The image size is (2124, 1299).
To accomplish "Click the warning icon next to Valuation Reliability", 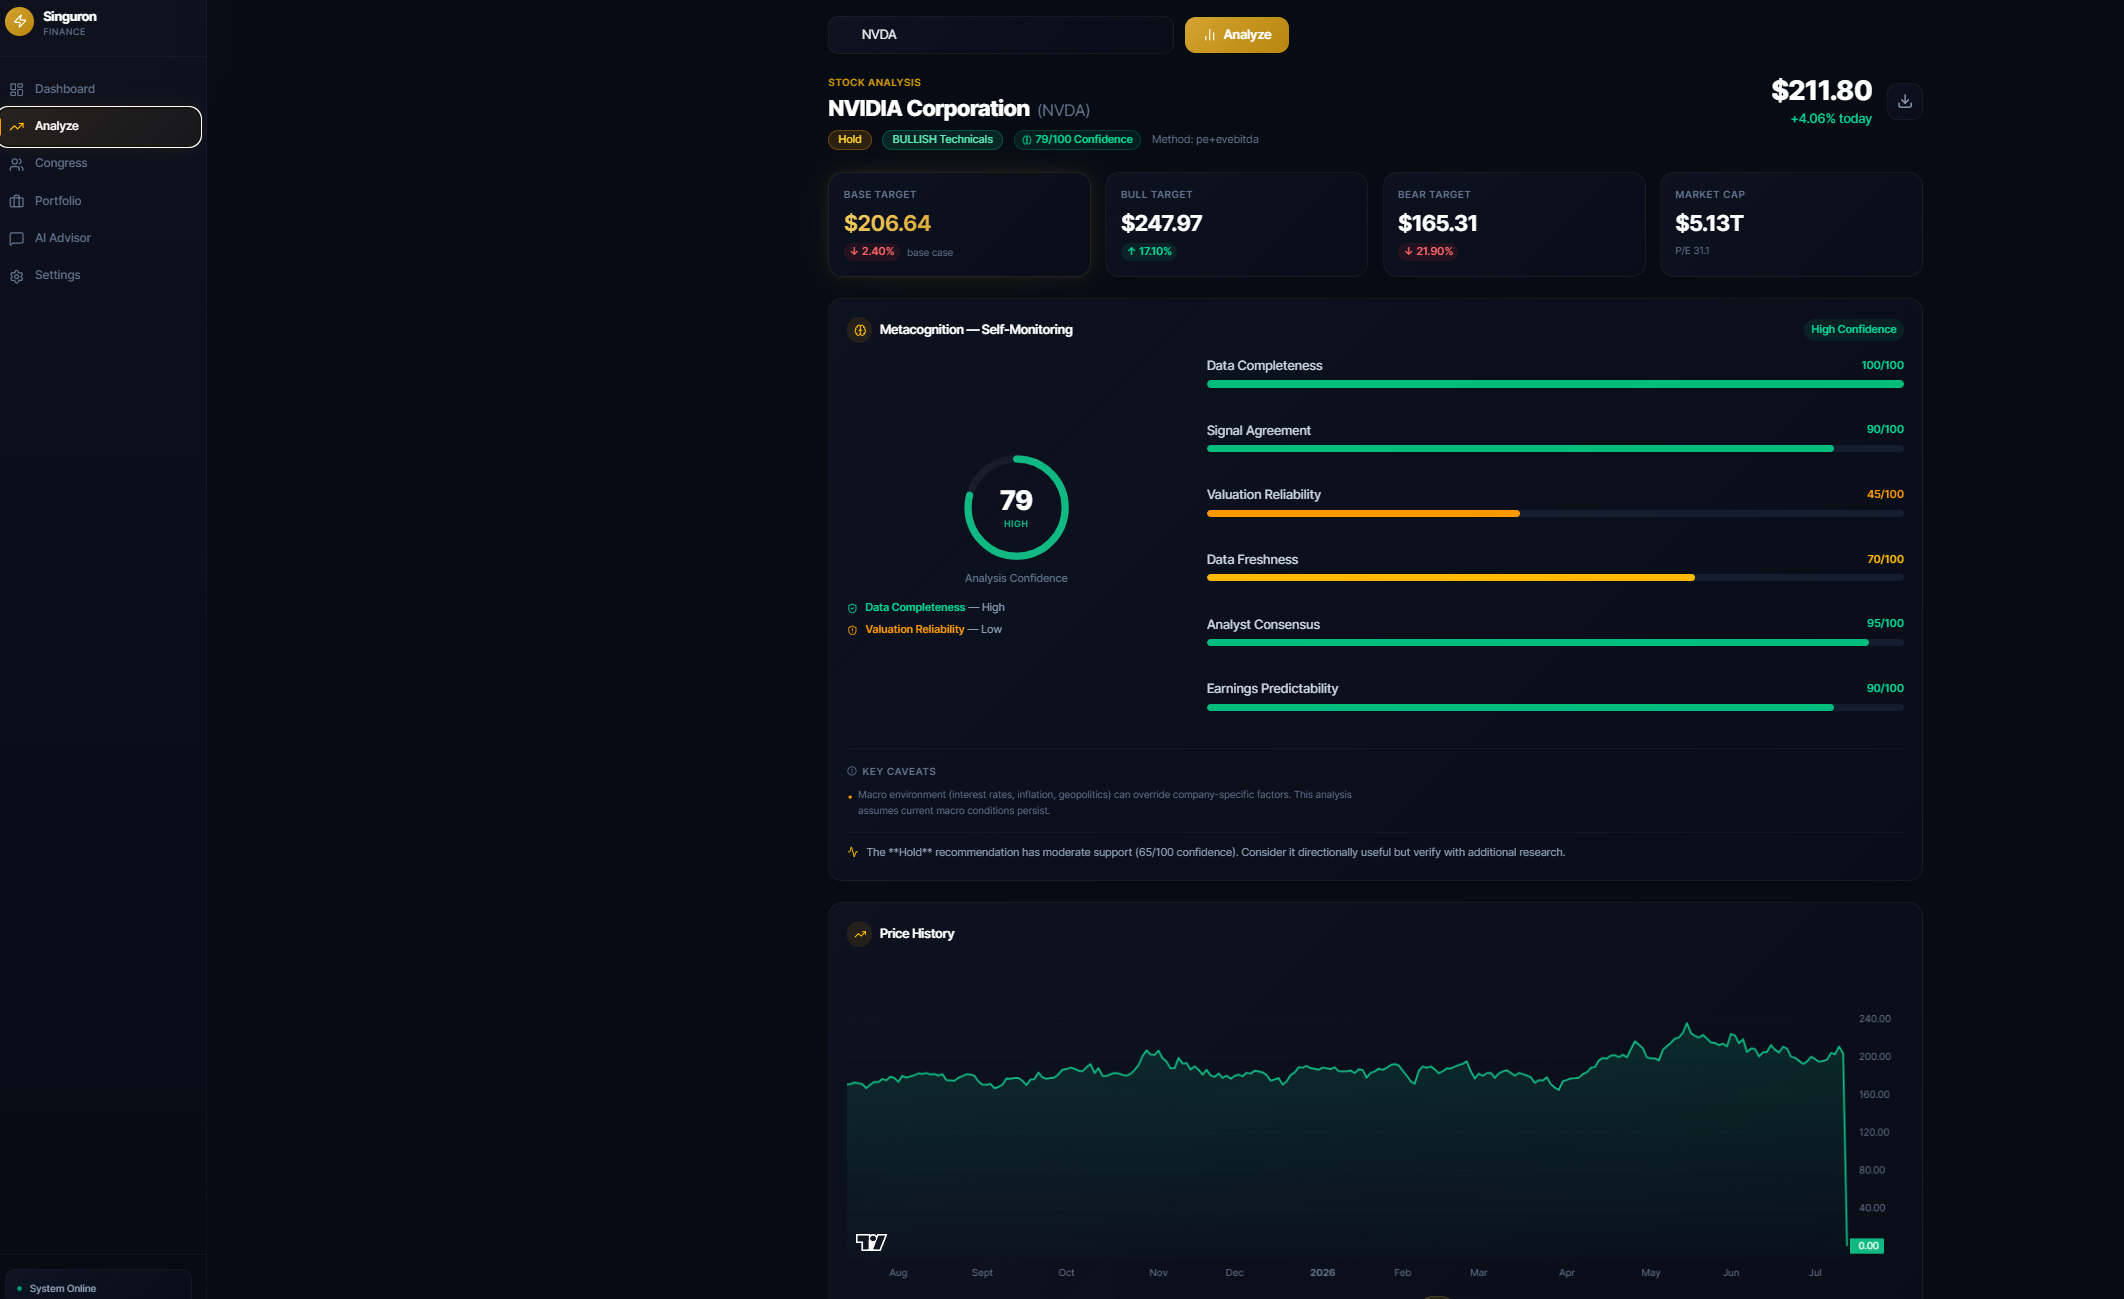I will coord(852,630).
